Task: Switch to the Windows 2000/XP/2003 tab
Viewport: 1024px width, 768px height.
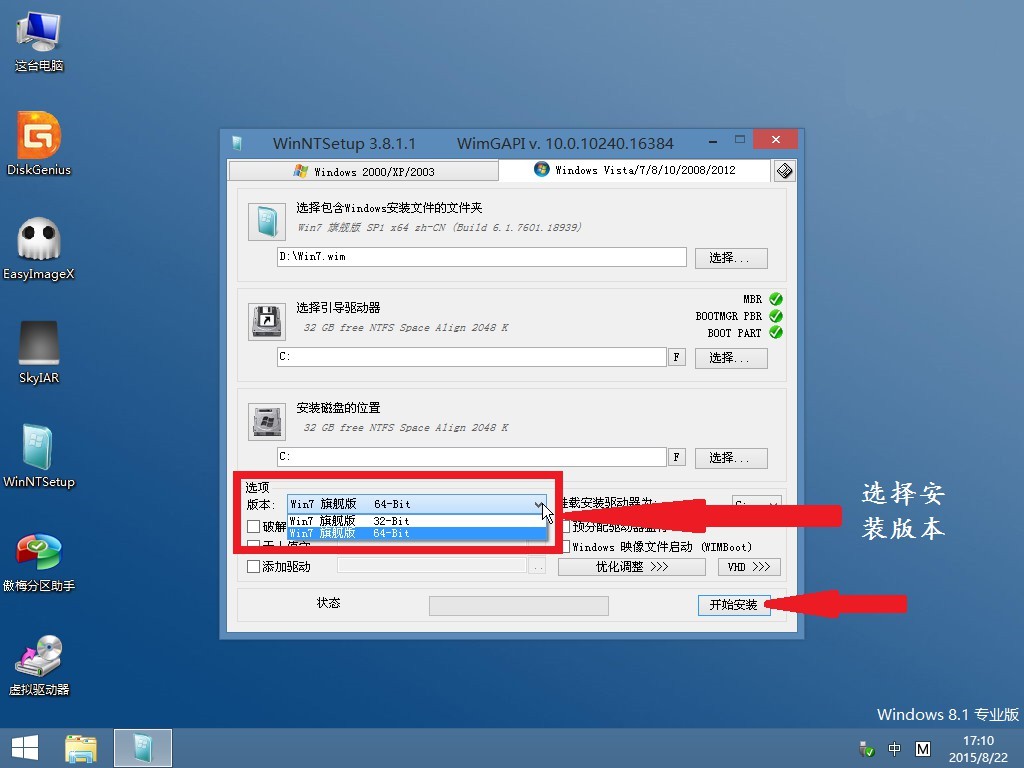Action: click(x=363, y=170)
